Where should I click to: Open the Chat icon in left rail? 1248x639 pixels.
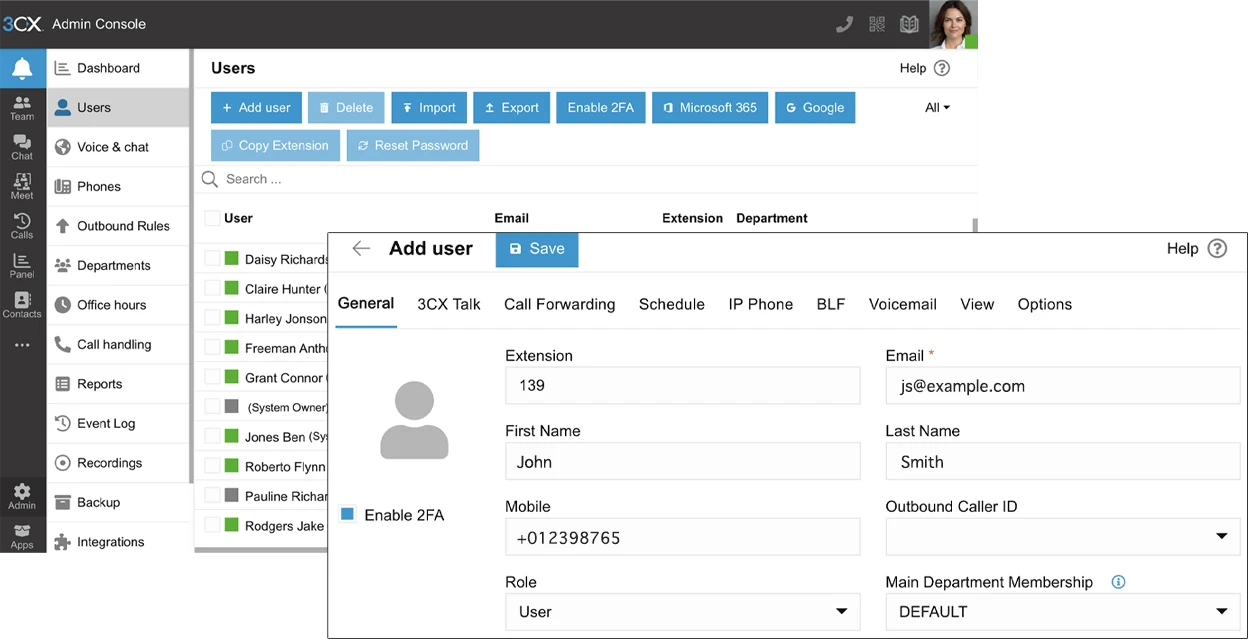coord(22,147)
